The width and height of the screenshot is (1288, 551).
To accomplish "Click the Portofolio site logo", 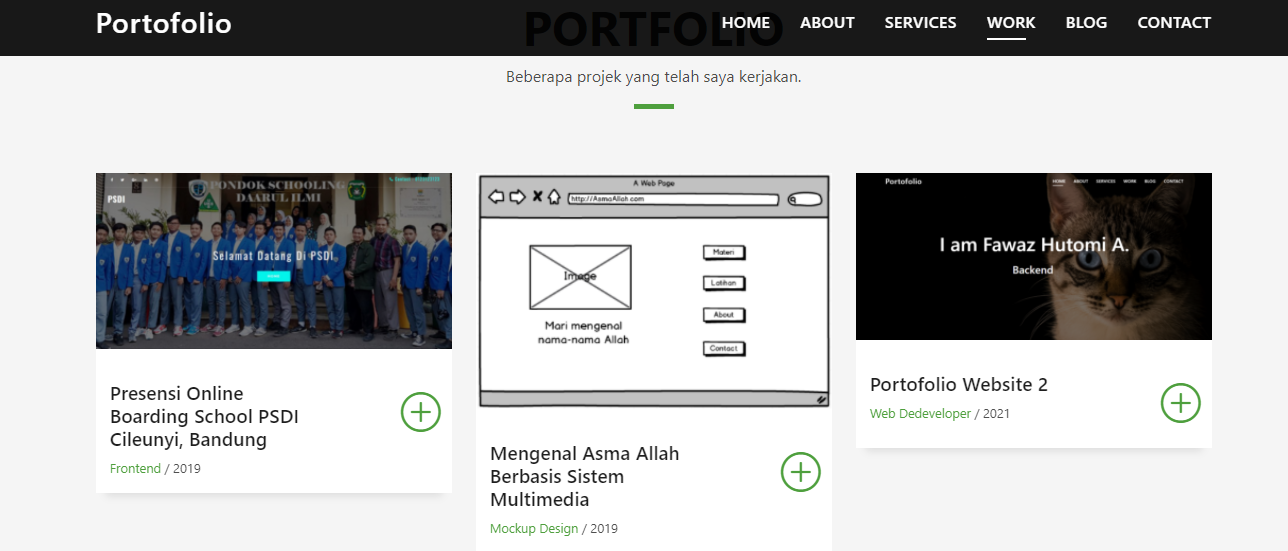I will (x=163, y=23).
